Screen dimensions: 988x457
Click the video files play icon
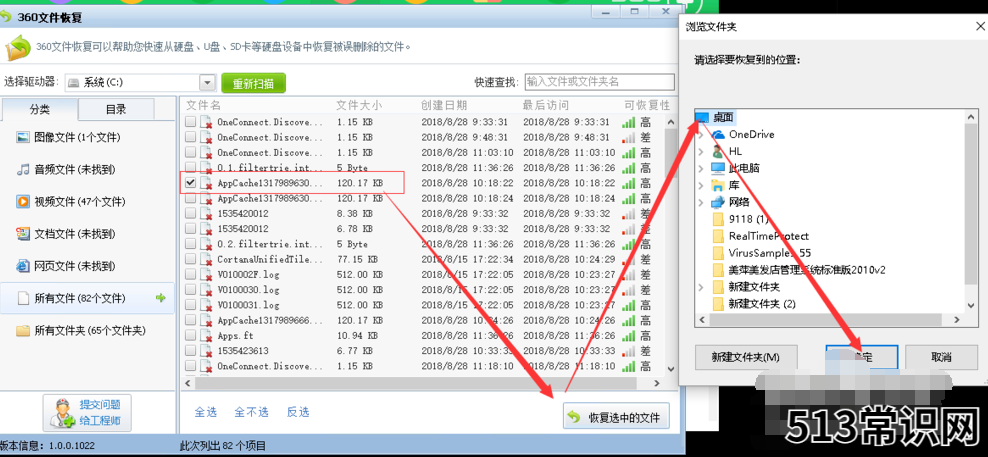[23, 202]
